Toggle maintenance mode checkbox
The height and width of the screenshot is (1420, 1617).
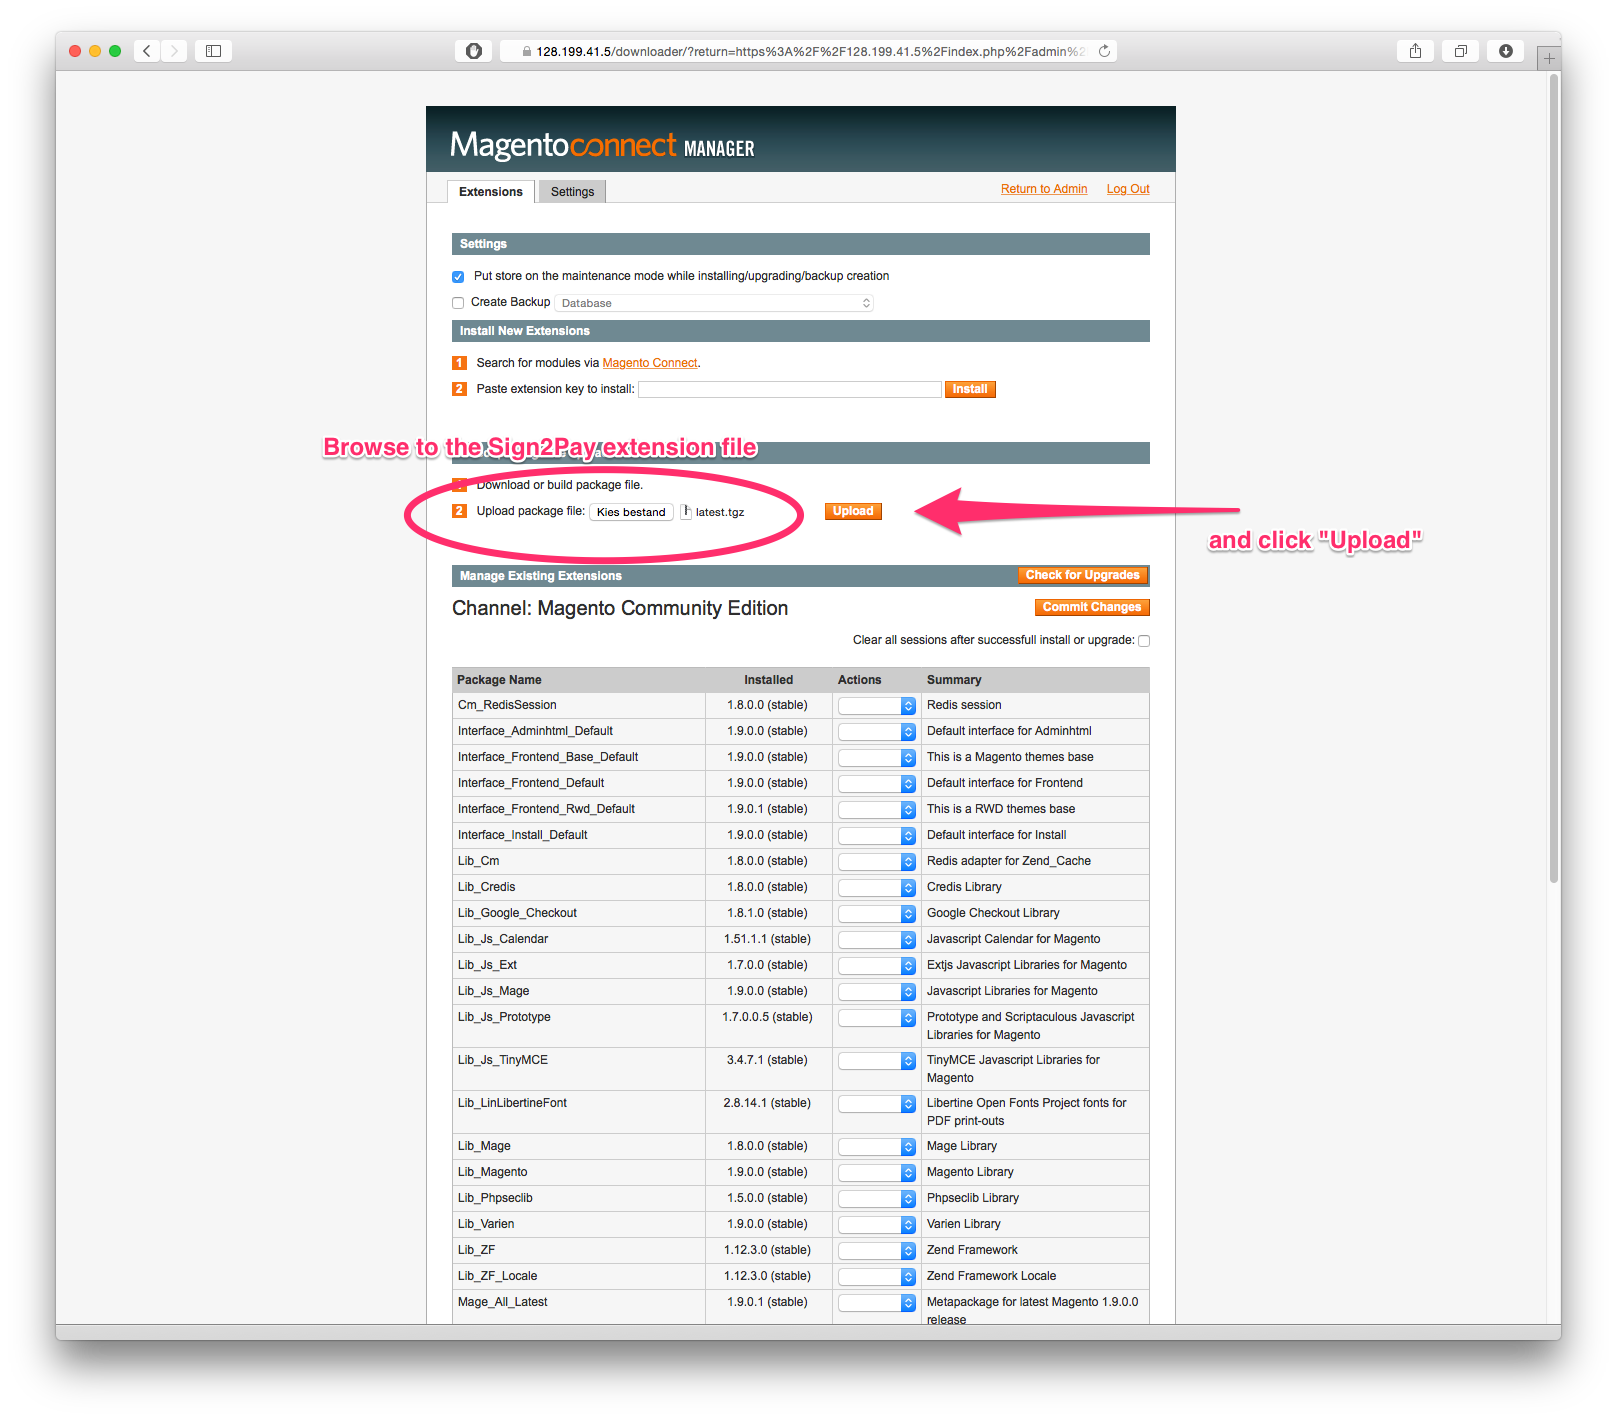[x=458, y=277]
